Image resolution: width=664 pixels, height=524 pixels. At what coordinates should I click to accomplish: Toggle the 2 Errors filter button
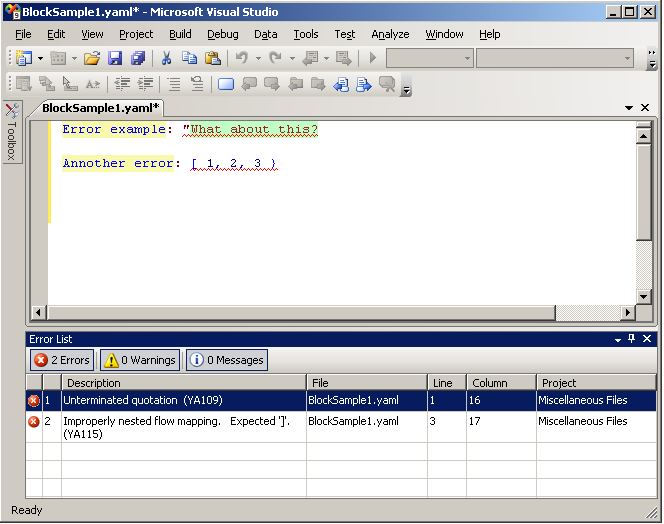62,360
